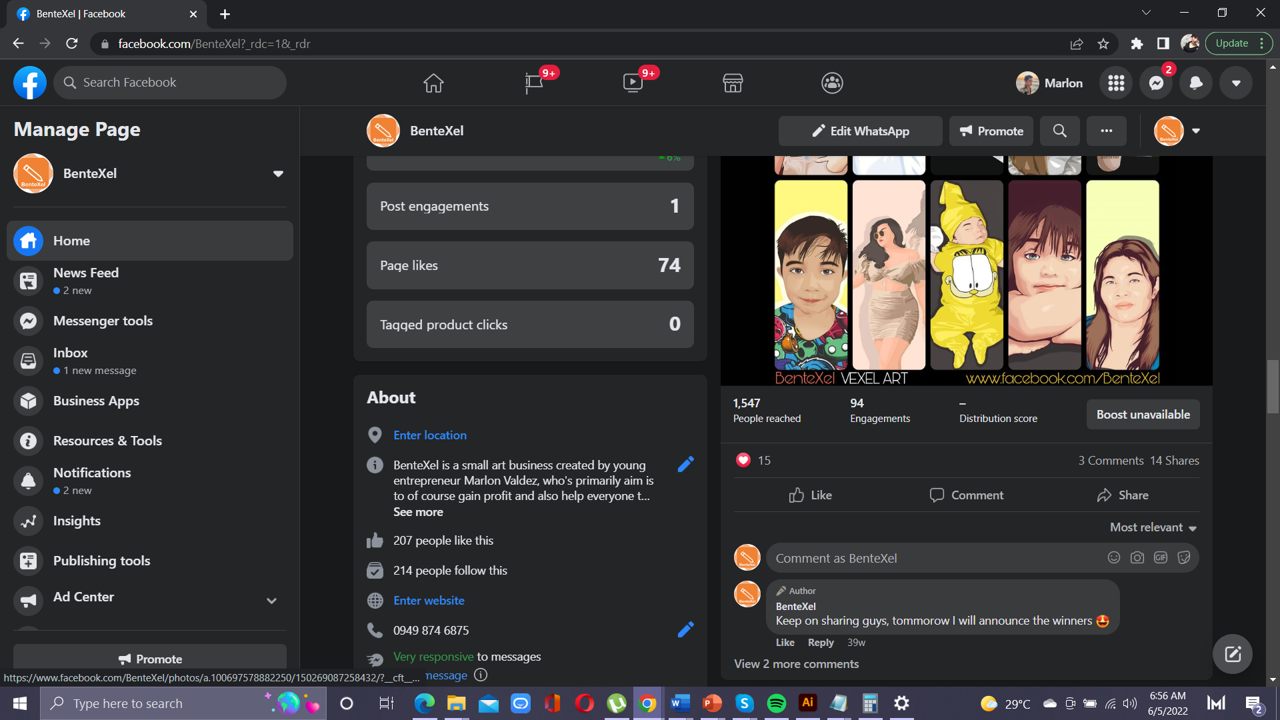The height and width of the screenshot is (720, 1280).
Task: Edit the phone number 0949 874 6875
Action: [x=686, y=630]
